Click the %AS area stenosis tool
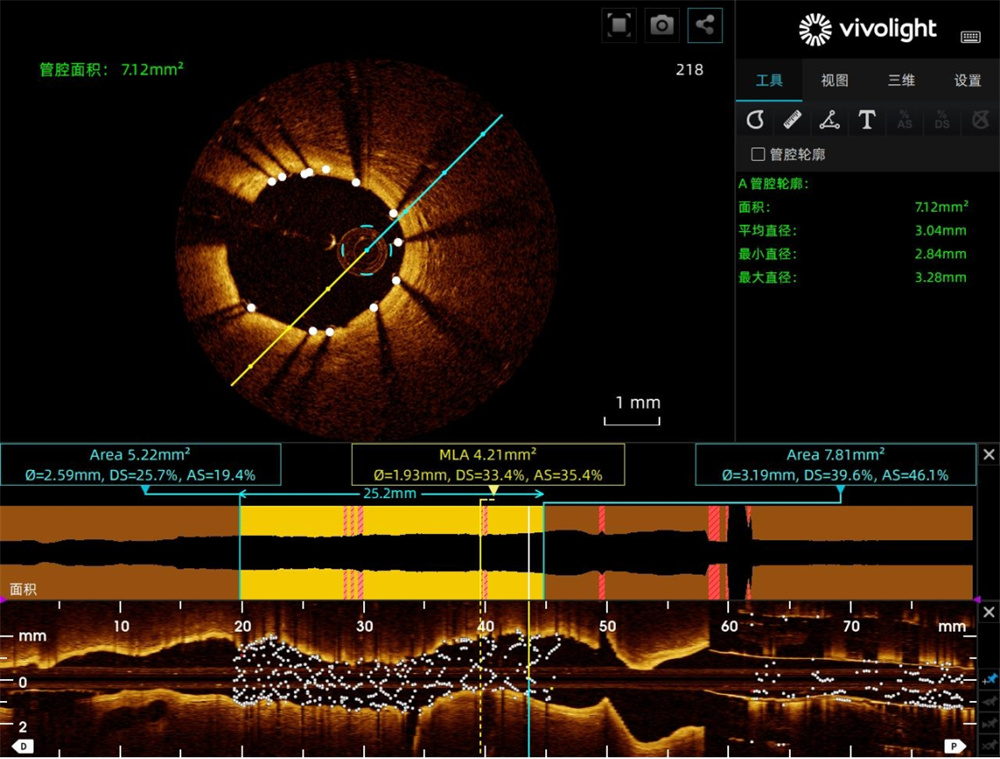This screenshot has height=759, width=1000. (x=904, y=119)
